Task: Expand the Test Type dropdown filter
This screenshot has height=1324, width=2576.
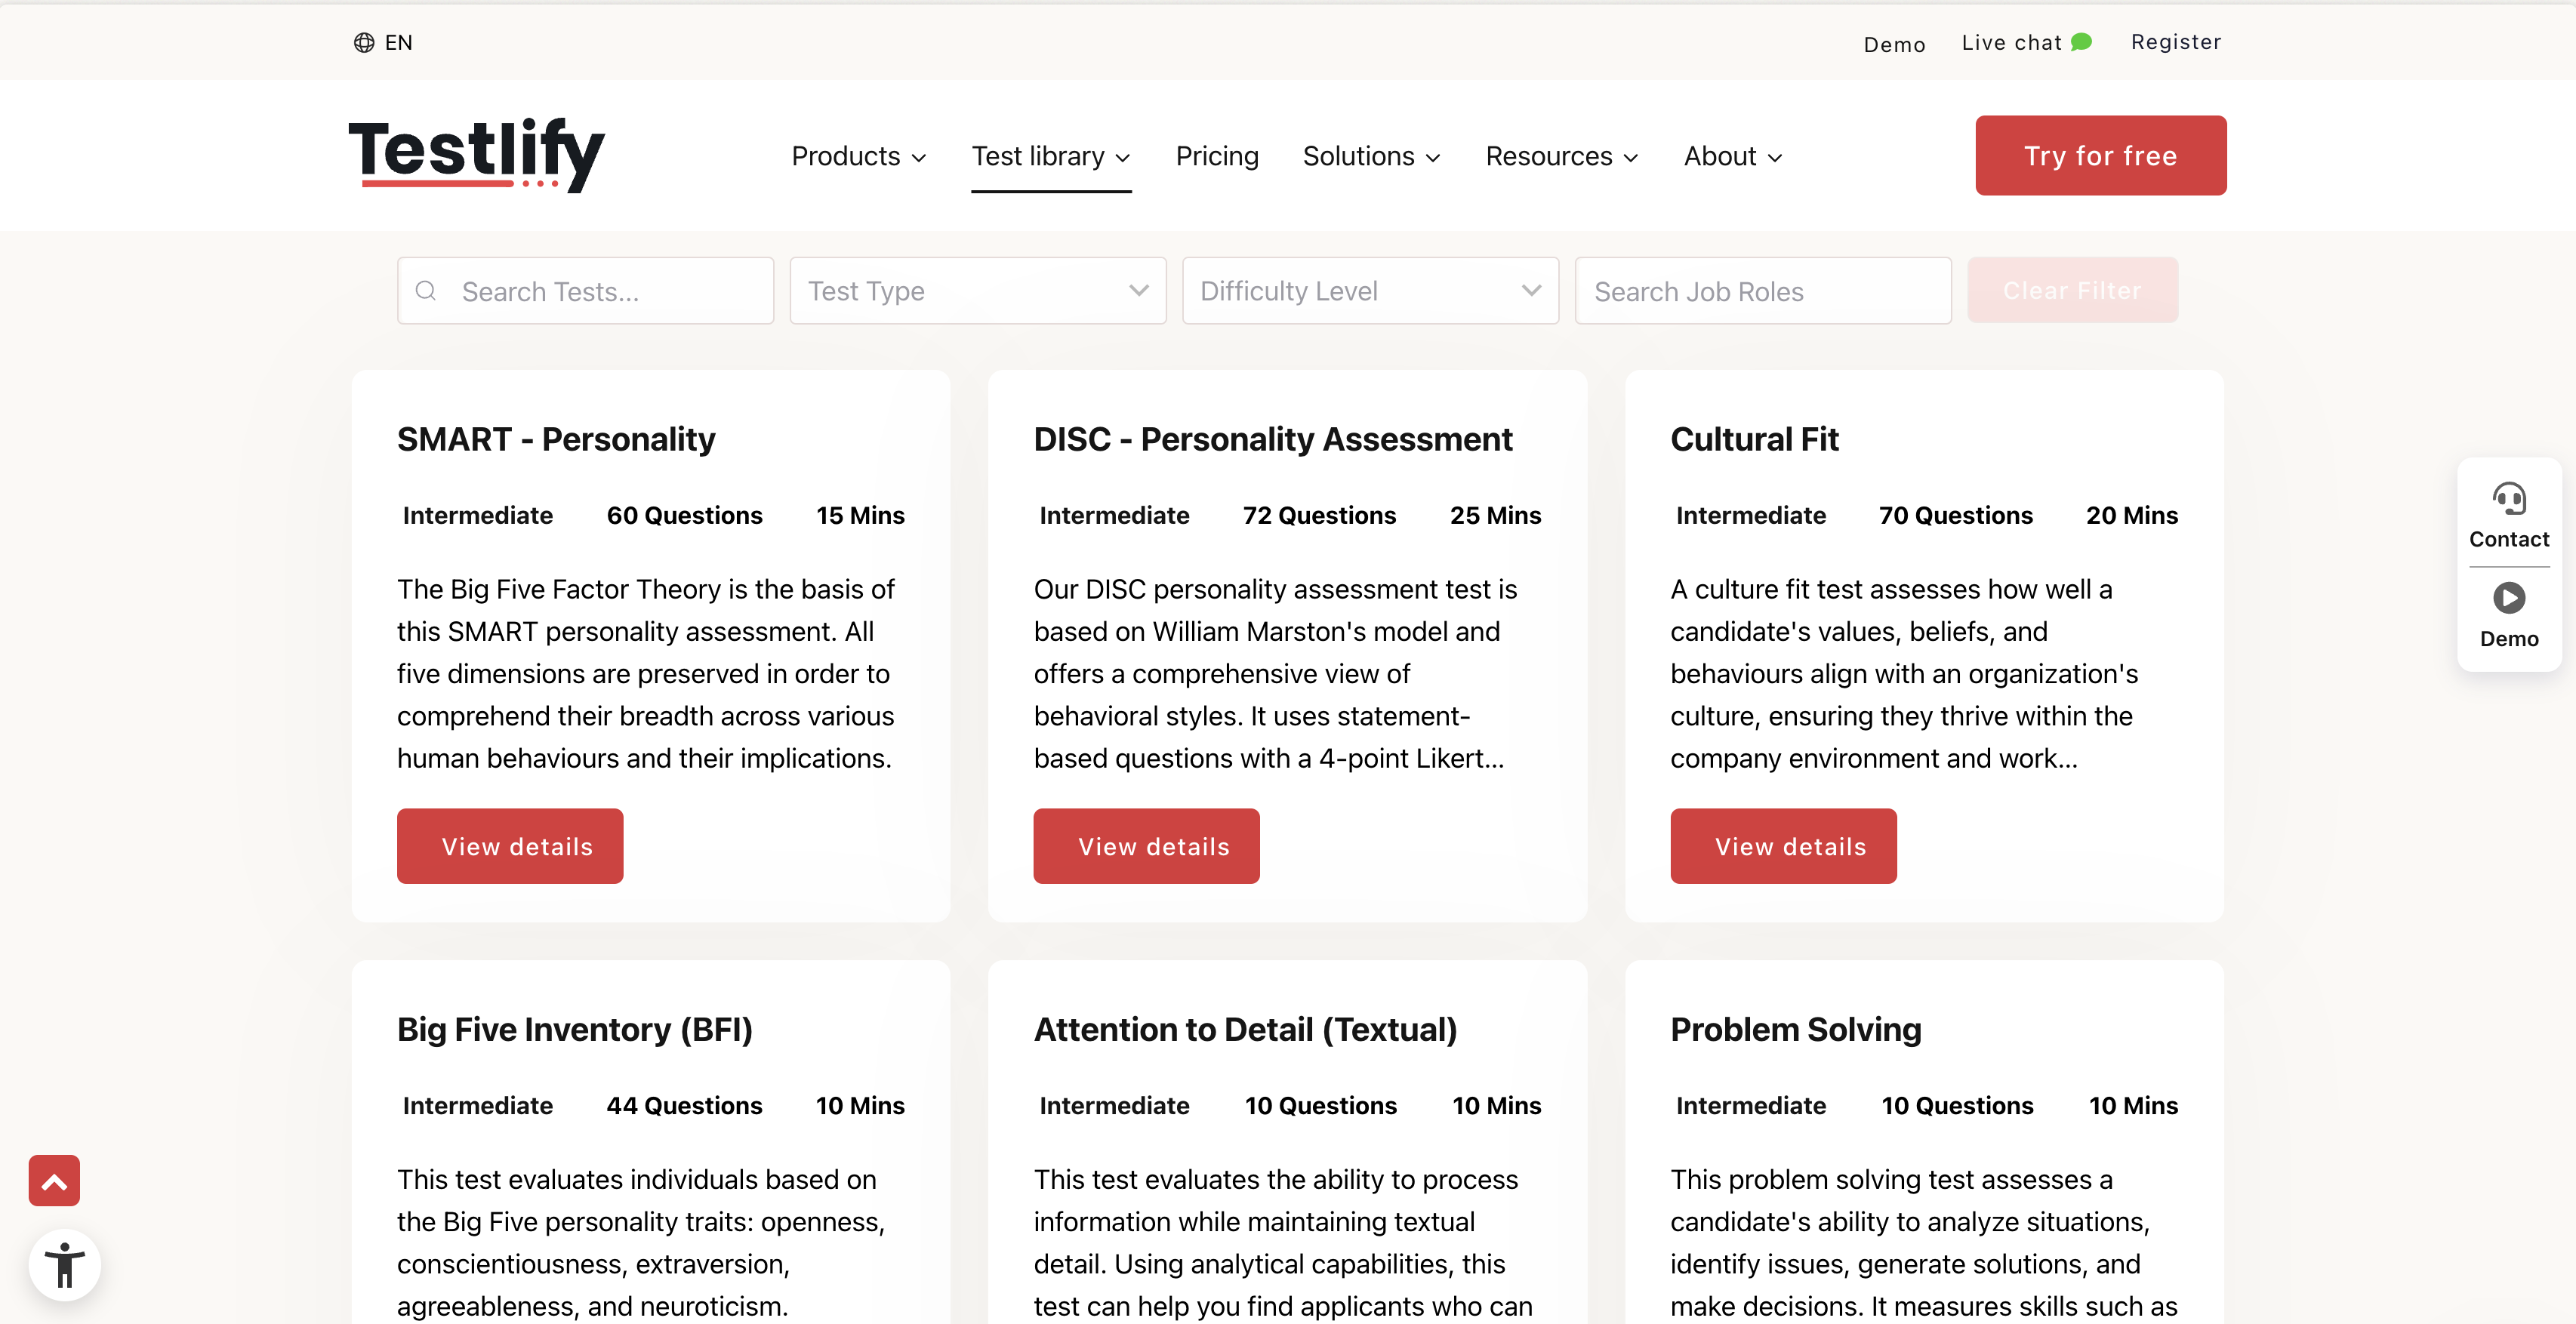Action: (978, 291)
